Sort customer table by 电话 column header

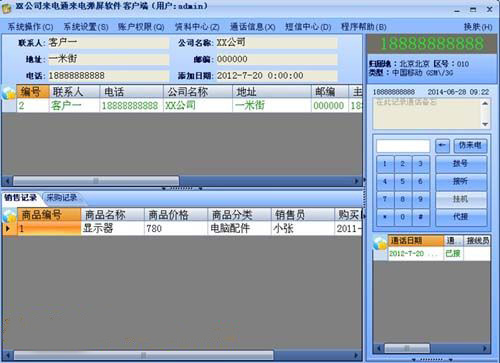coord(131,92)
